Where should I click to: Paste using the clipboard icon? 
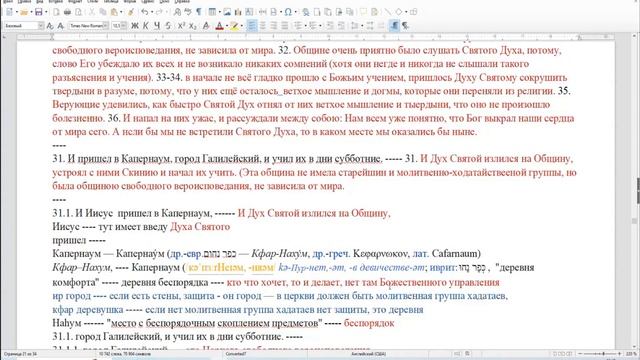tap(114, 12)
